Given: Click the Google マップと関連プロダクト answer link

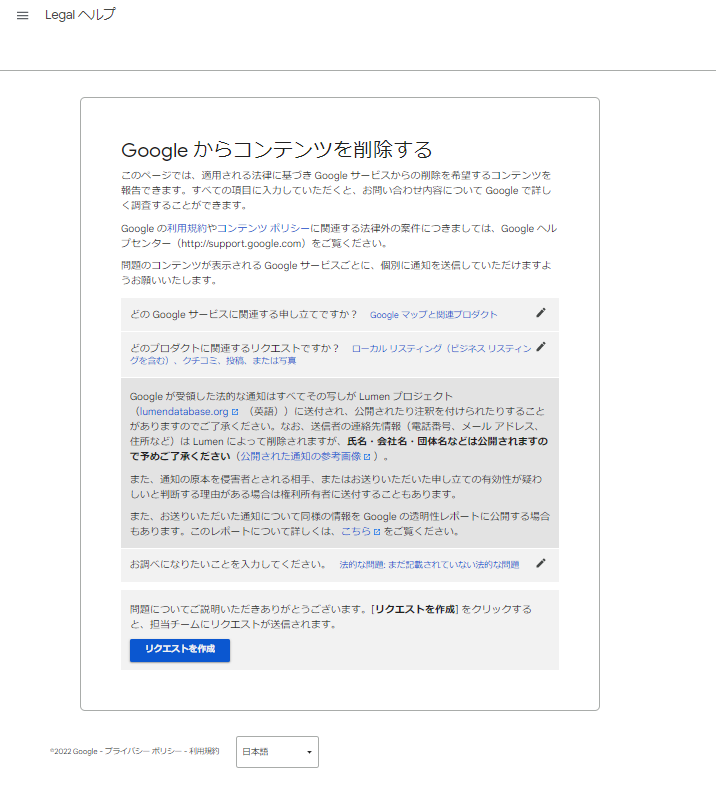Looking at the screenshot, I should (x=433, y=315).
